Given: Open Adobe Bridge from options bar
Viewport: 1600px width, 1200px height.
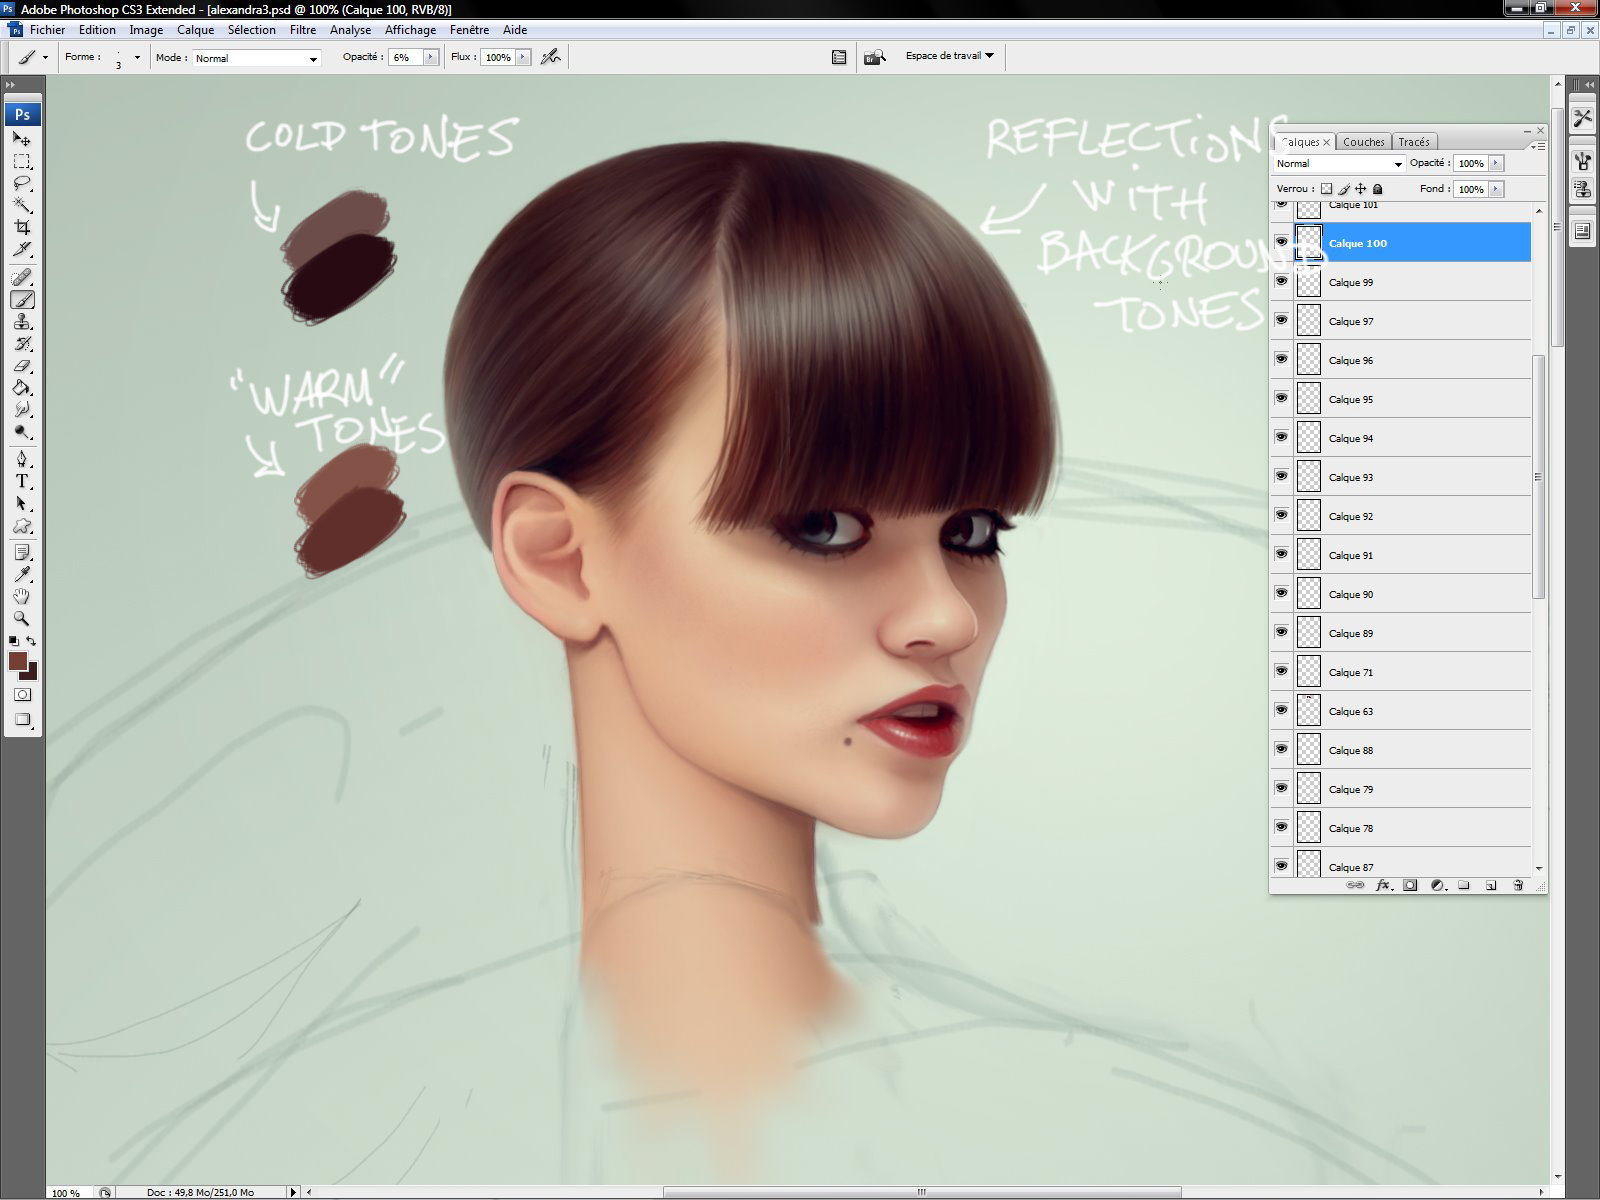Looking at the screenshot, I should pos(875,57).
